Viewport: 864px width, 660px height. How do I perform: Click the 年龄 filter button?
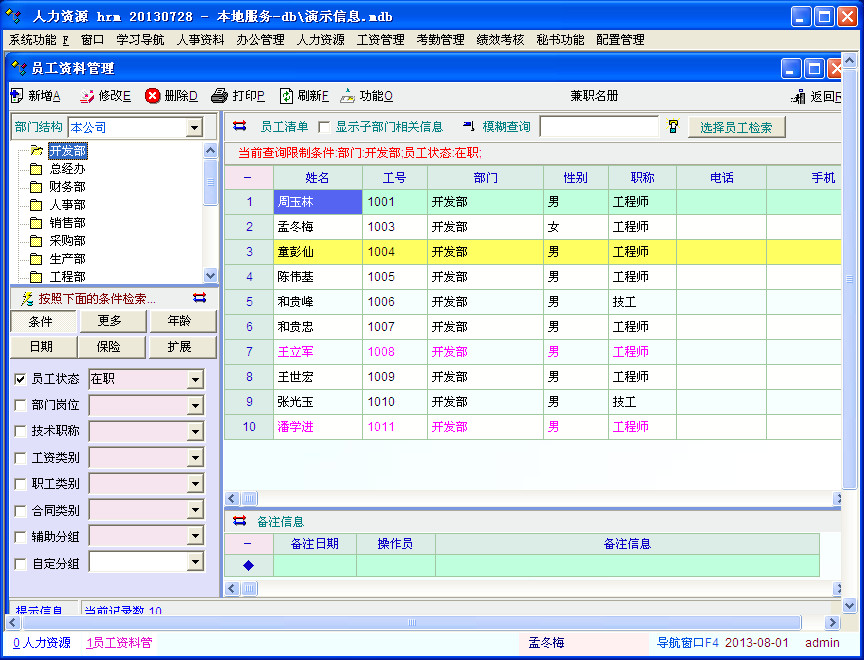pos(183,321)
